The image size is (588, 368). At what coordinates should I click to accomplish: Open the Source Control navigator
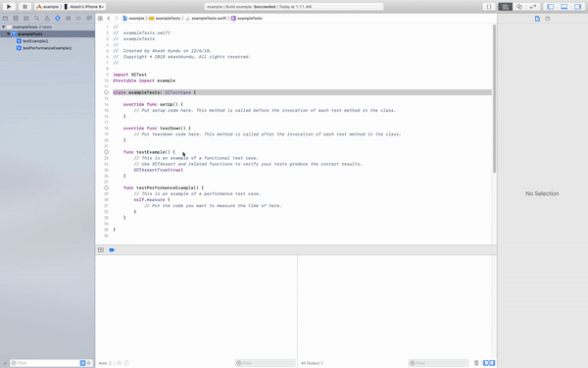[16, 18]
